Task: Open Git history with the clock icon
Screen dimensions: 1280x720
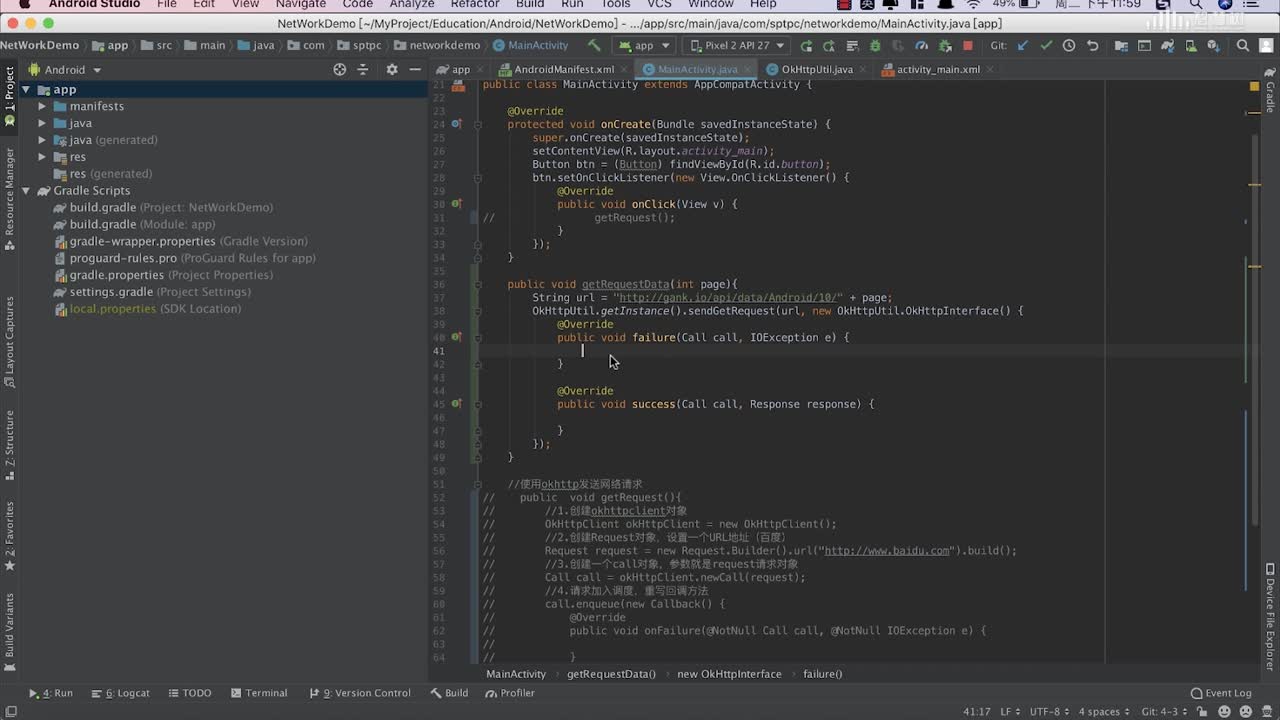Action: [1069, 45]
